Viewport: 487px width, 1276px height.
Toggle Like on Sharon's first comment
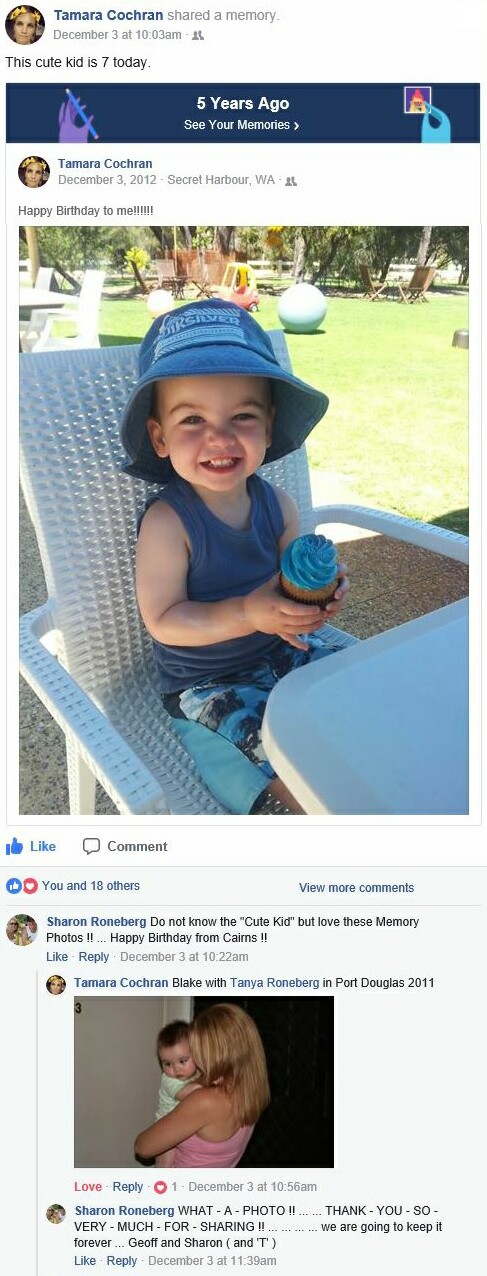click(x=57, y=957)
